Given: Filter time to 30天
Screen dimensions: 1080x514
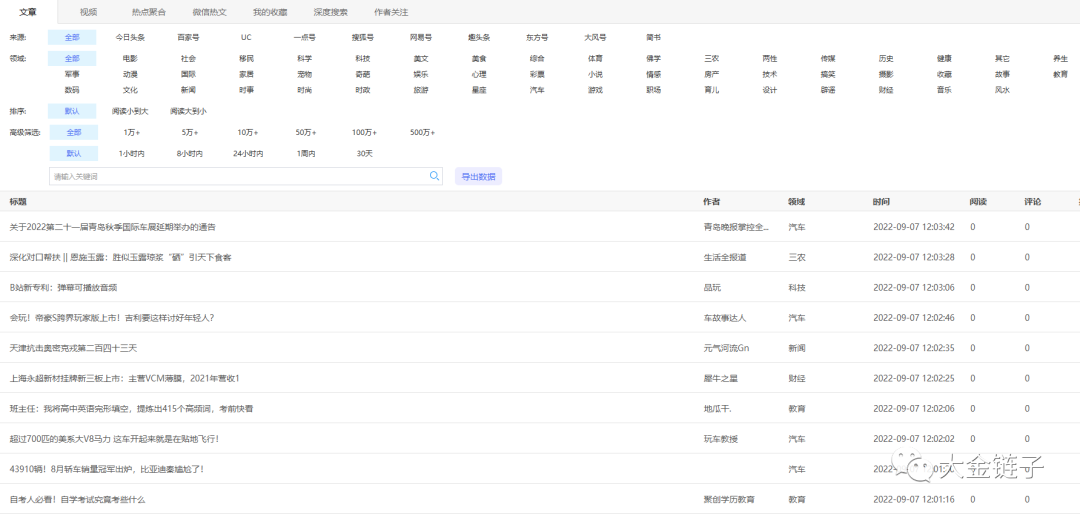Looking at the screenshot, I should coord(364,154).
